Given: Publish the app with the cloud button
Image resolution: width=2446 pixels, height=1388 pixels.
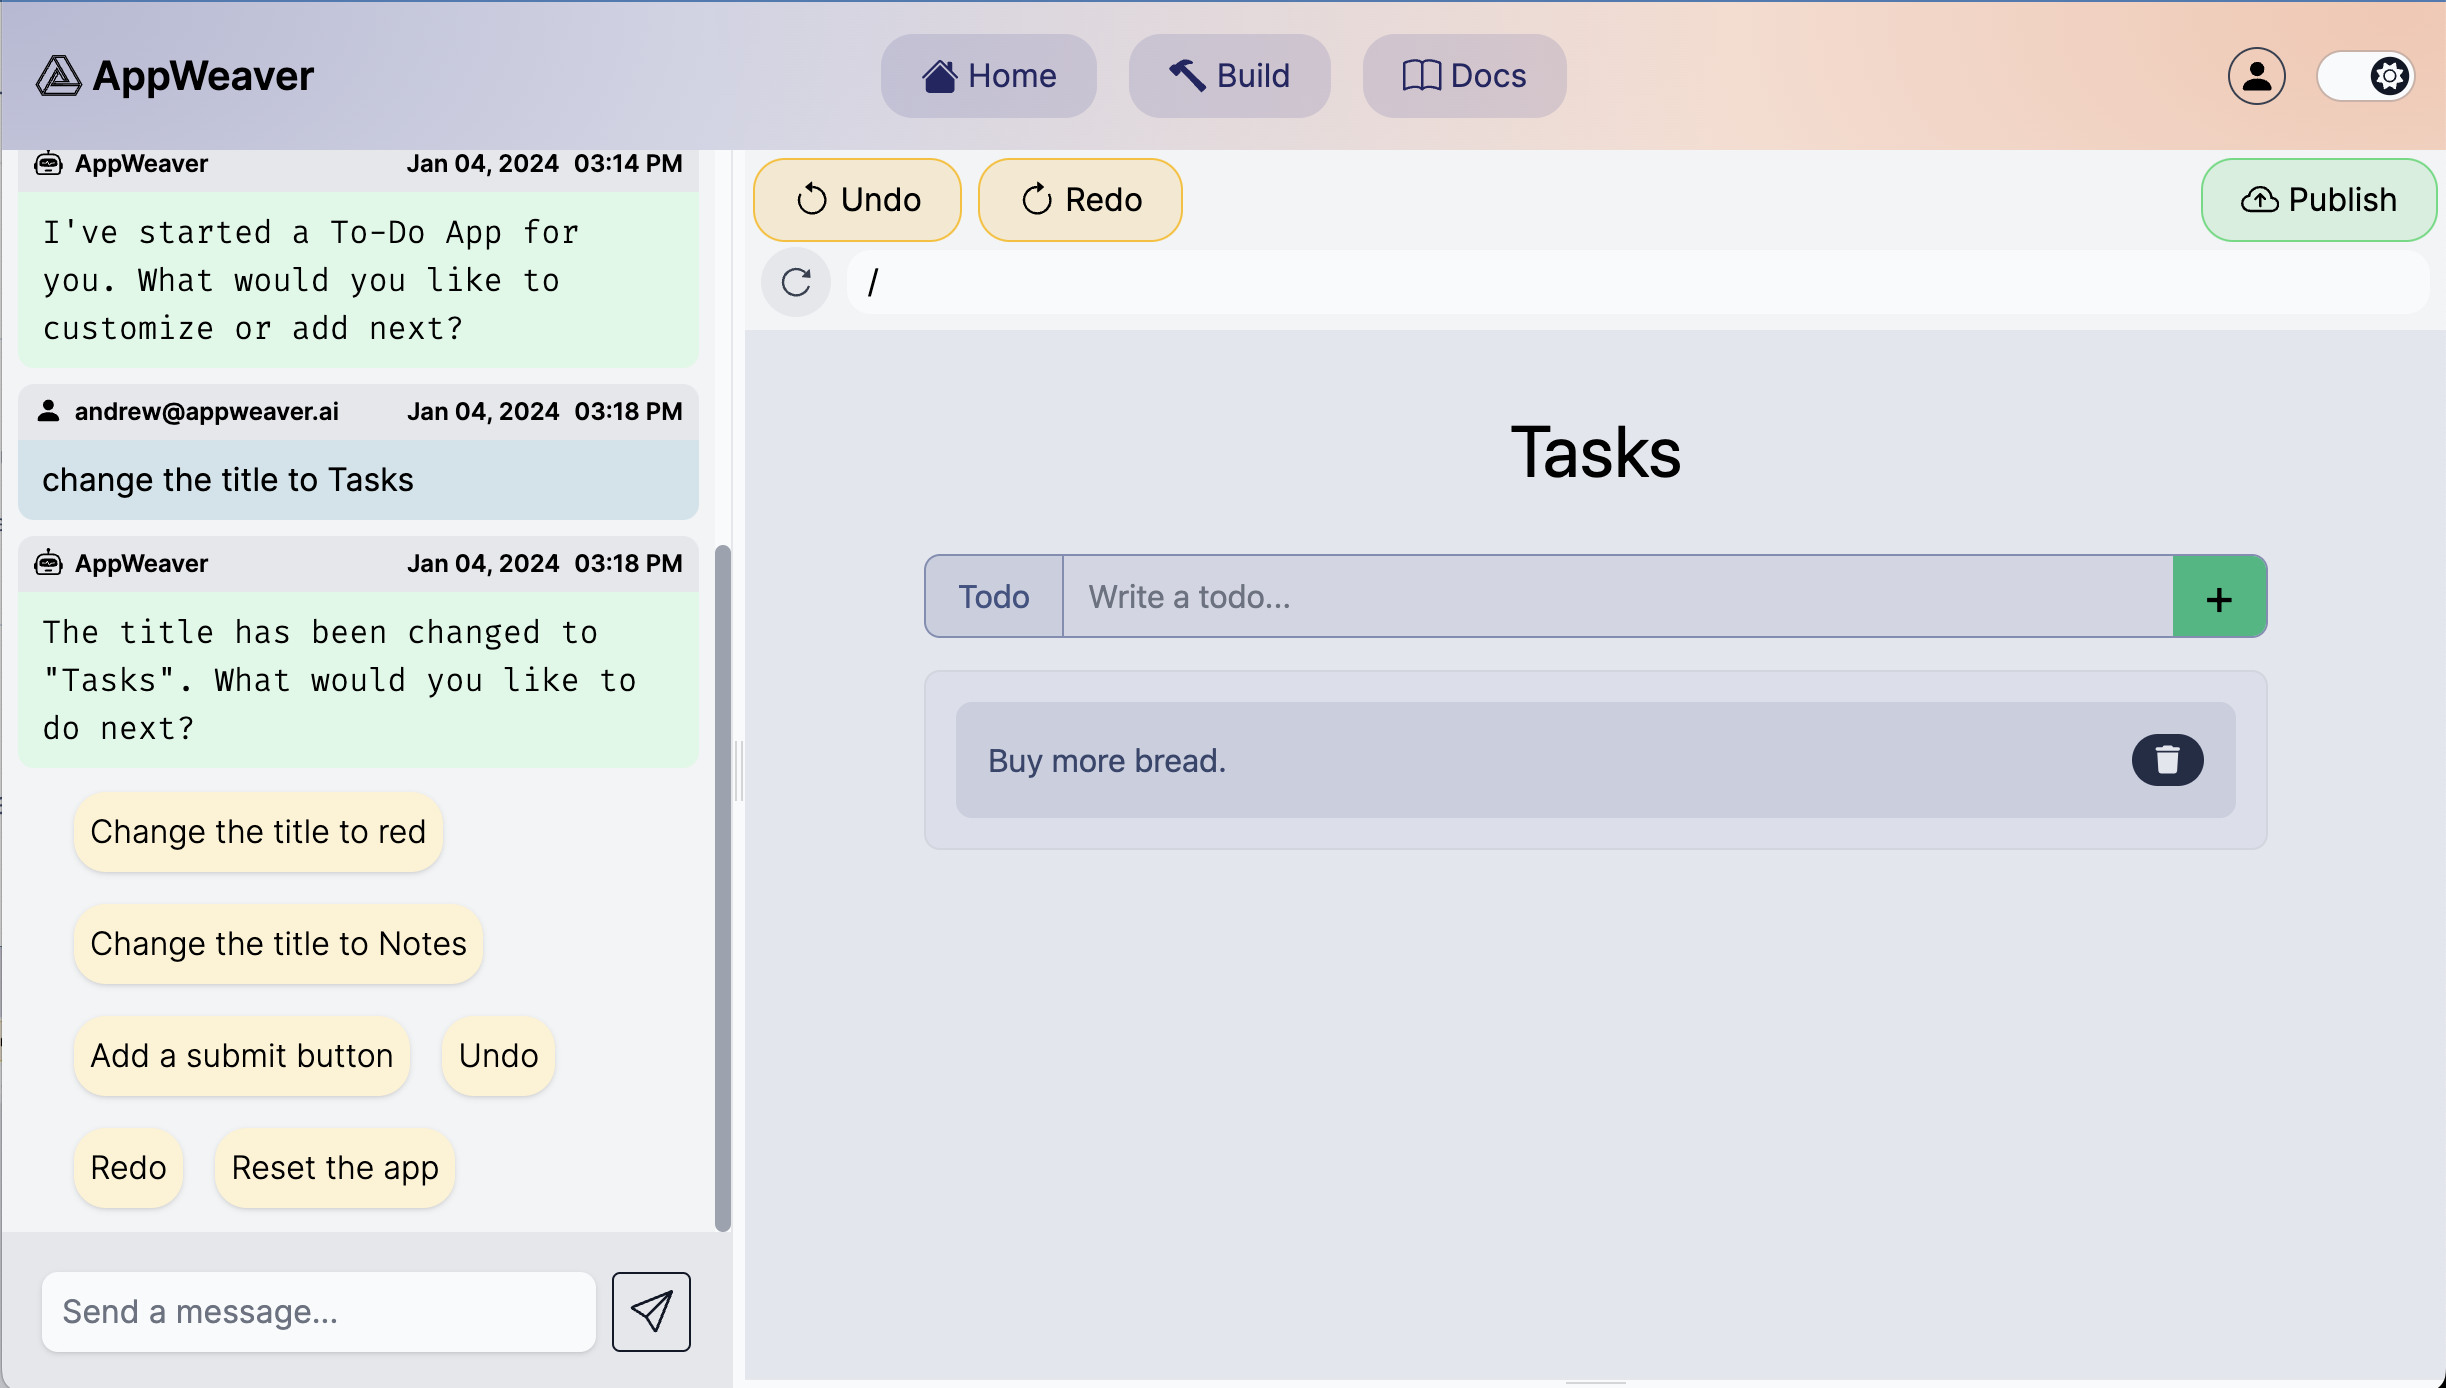Looking at the screenshot, I should [2318, 200].
